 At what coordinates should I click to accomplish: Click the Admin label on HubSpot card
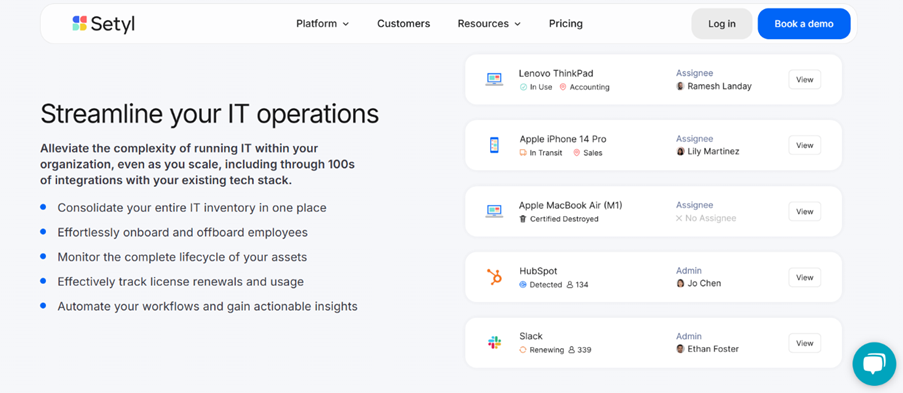pyautogui.click(x=689, y=271)
